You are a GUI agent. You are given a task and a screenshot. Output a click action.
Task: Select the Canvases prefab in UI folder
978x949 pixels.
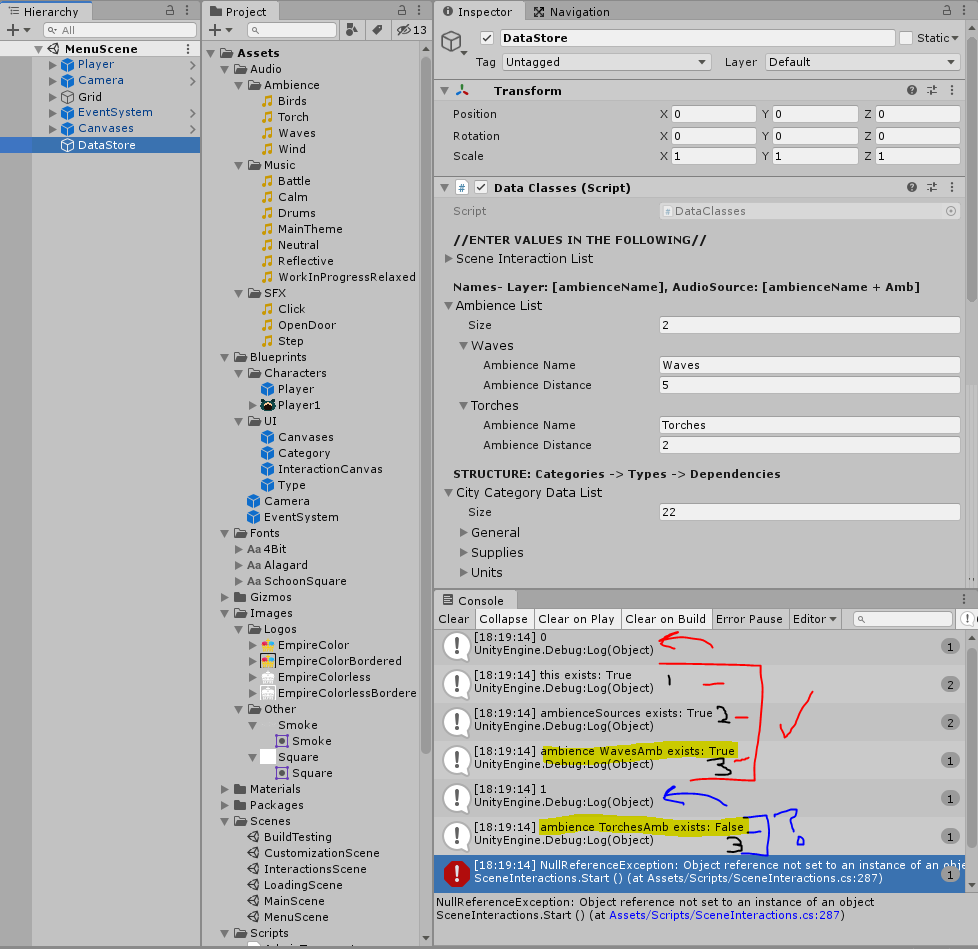[x=305, y=437]
